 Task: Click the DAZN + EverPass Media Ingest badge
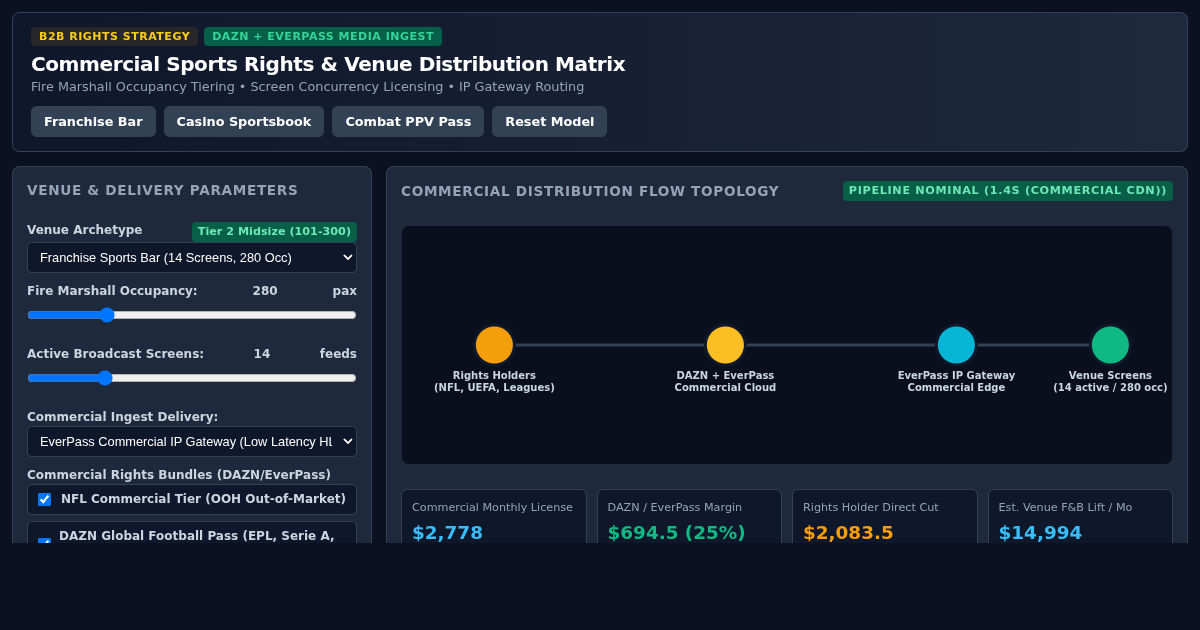coord(323,36)
